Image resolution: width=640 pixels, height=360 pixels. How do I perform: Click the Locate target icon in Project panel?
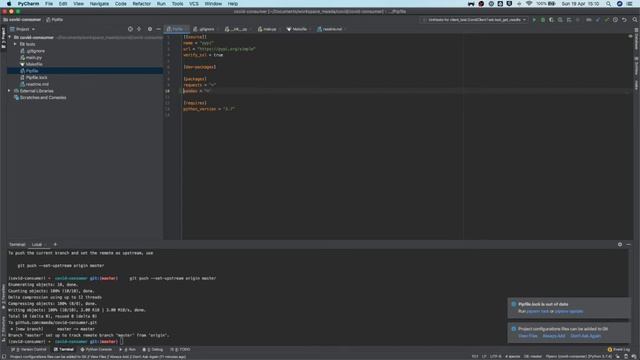[x=130, y=29]
